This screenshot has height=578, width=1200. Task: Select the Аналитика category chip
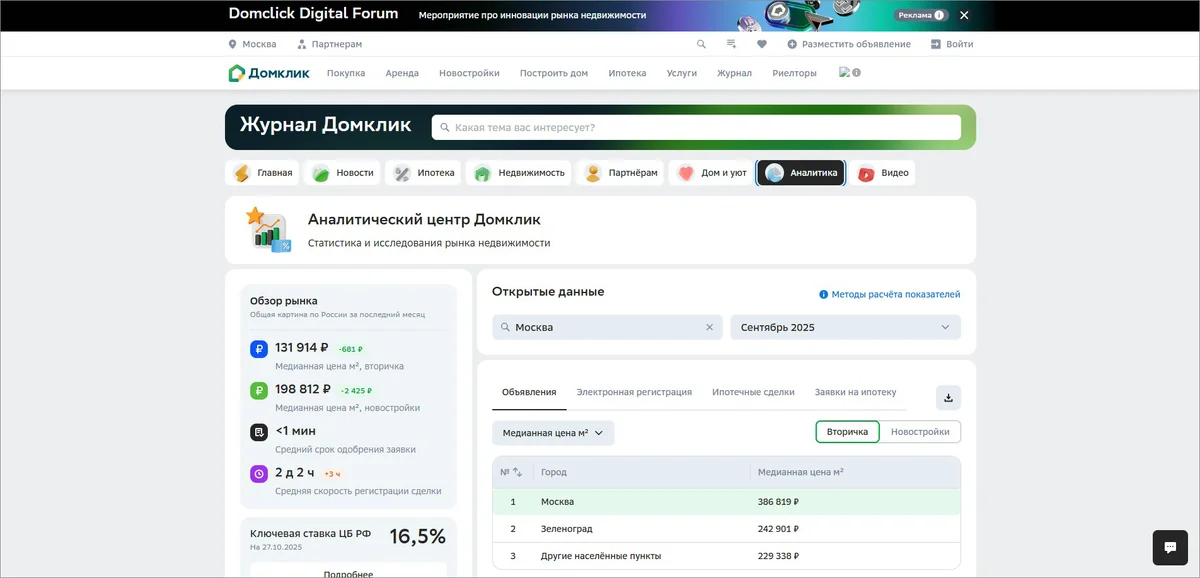click(x=801, y=173)
